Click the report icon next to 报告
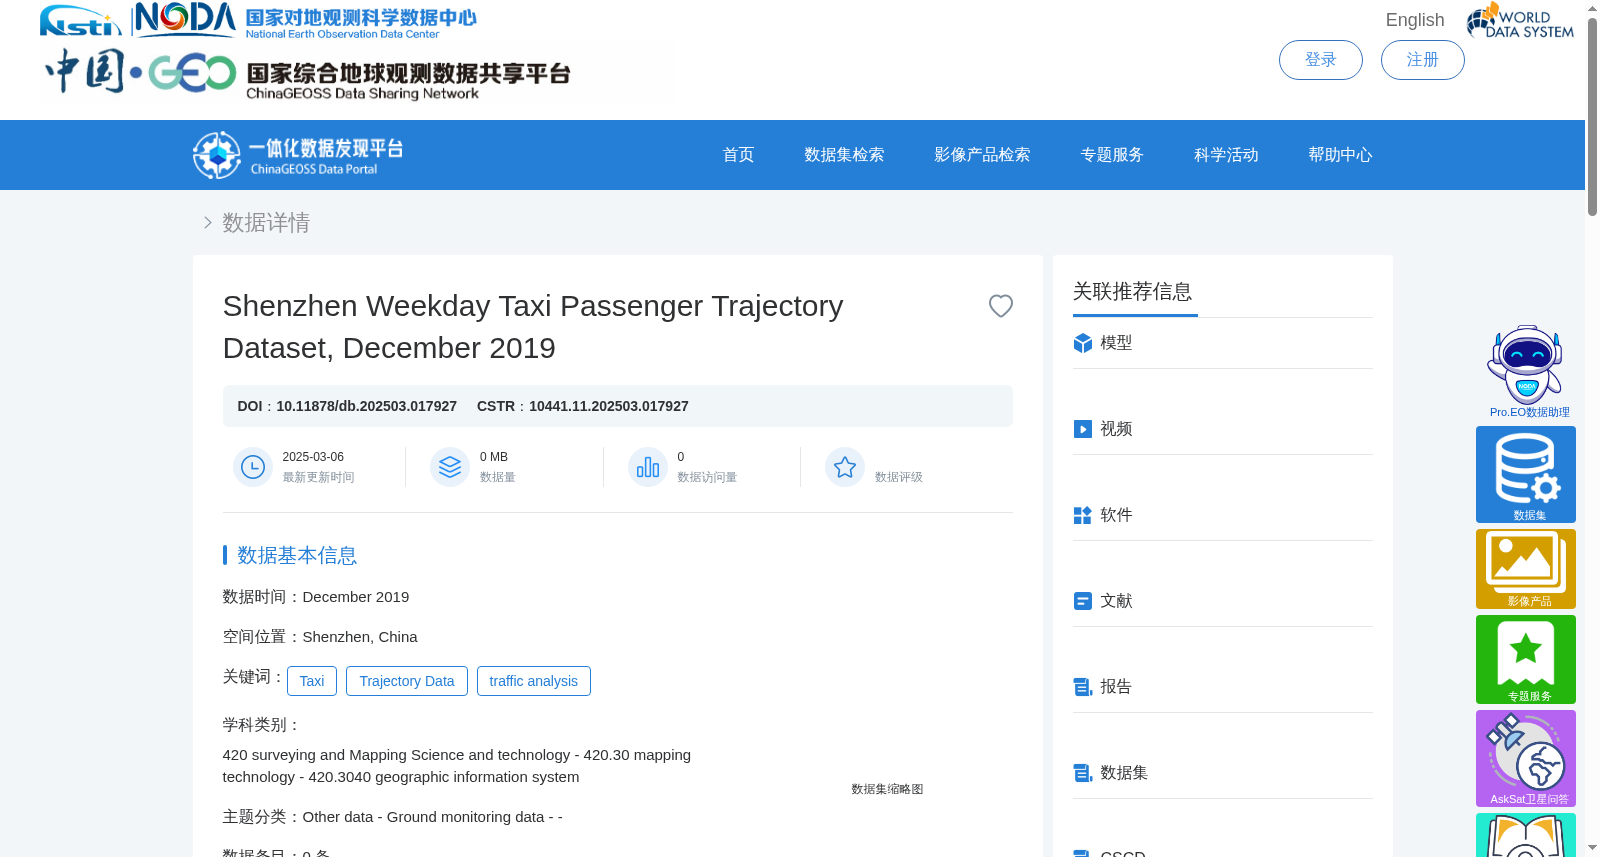1600x857 pixels. pyautogui.click(x=1082, y=687)
